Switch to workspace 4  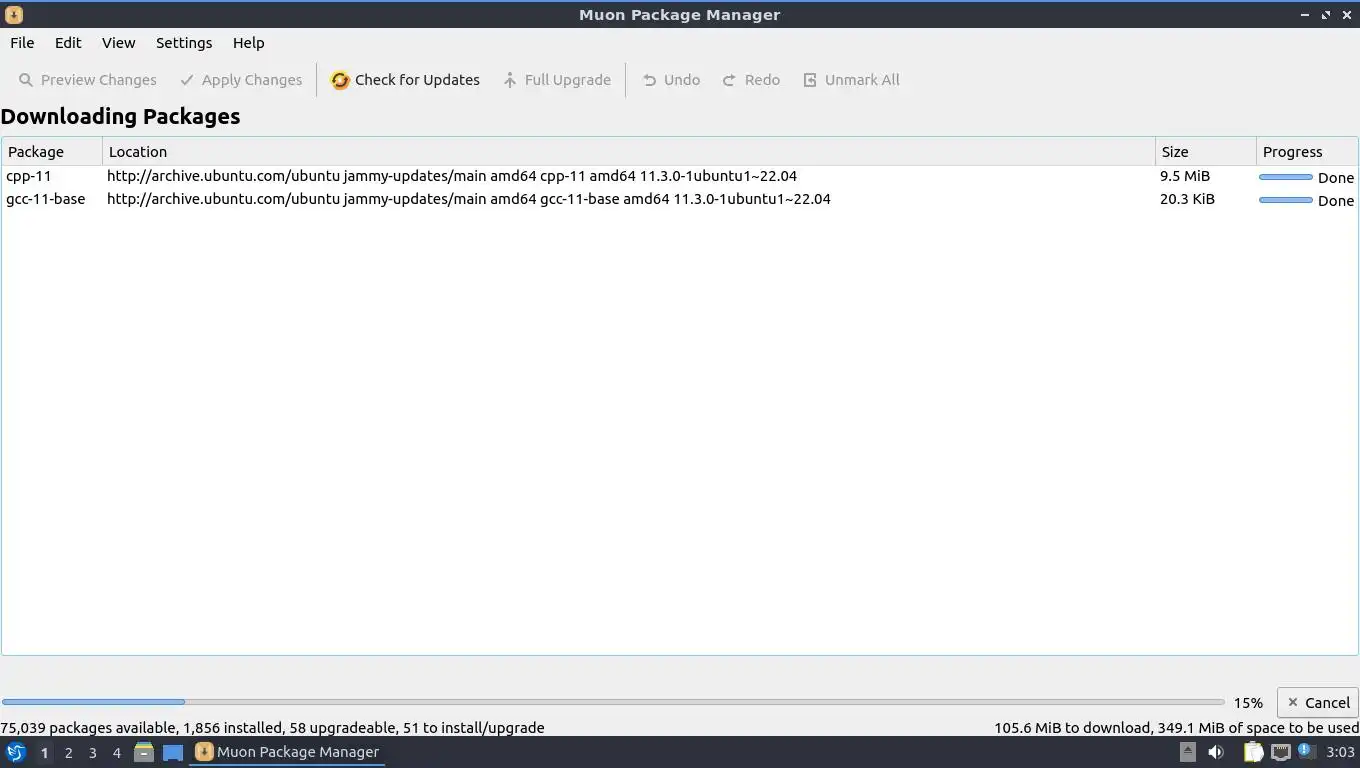point(116,752)
